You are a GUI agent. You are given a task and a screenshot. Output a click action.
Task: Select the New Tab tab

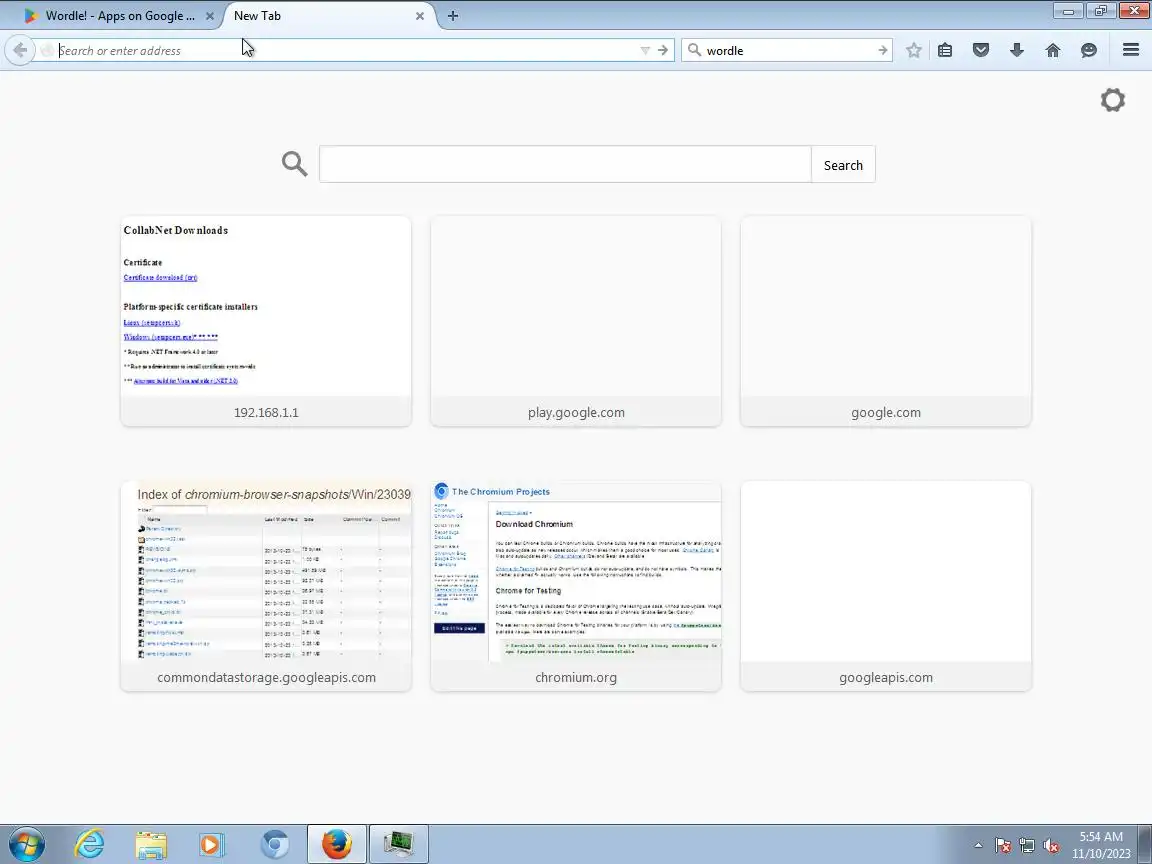[323, 15]
